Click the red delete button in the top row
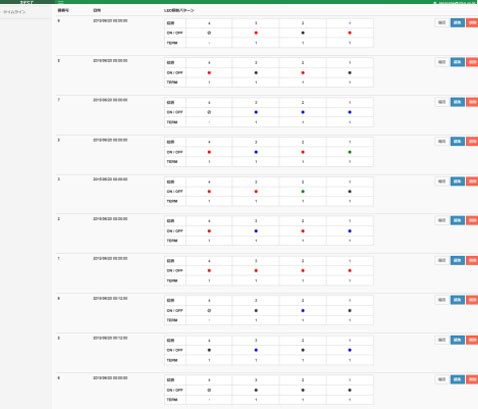Viewport: 478px width, 409px height. pos(472,23)
